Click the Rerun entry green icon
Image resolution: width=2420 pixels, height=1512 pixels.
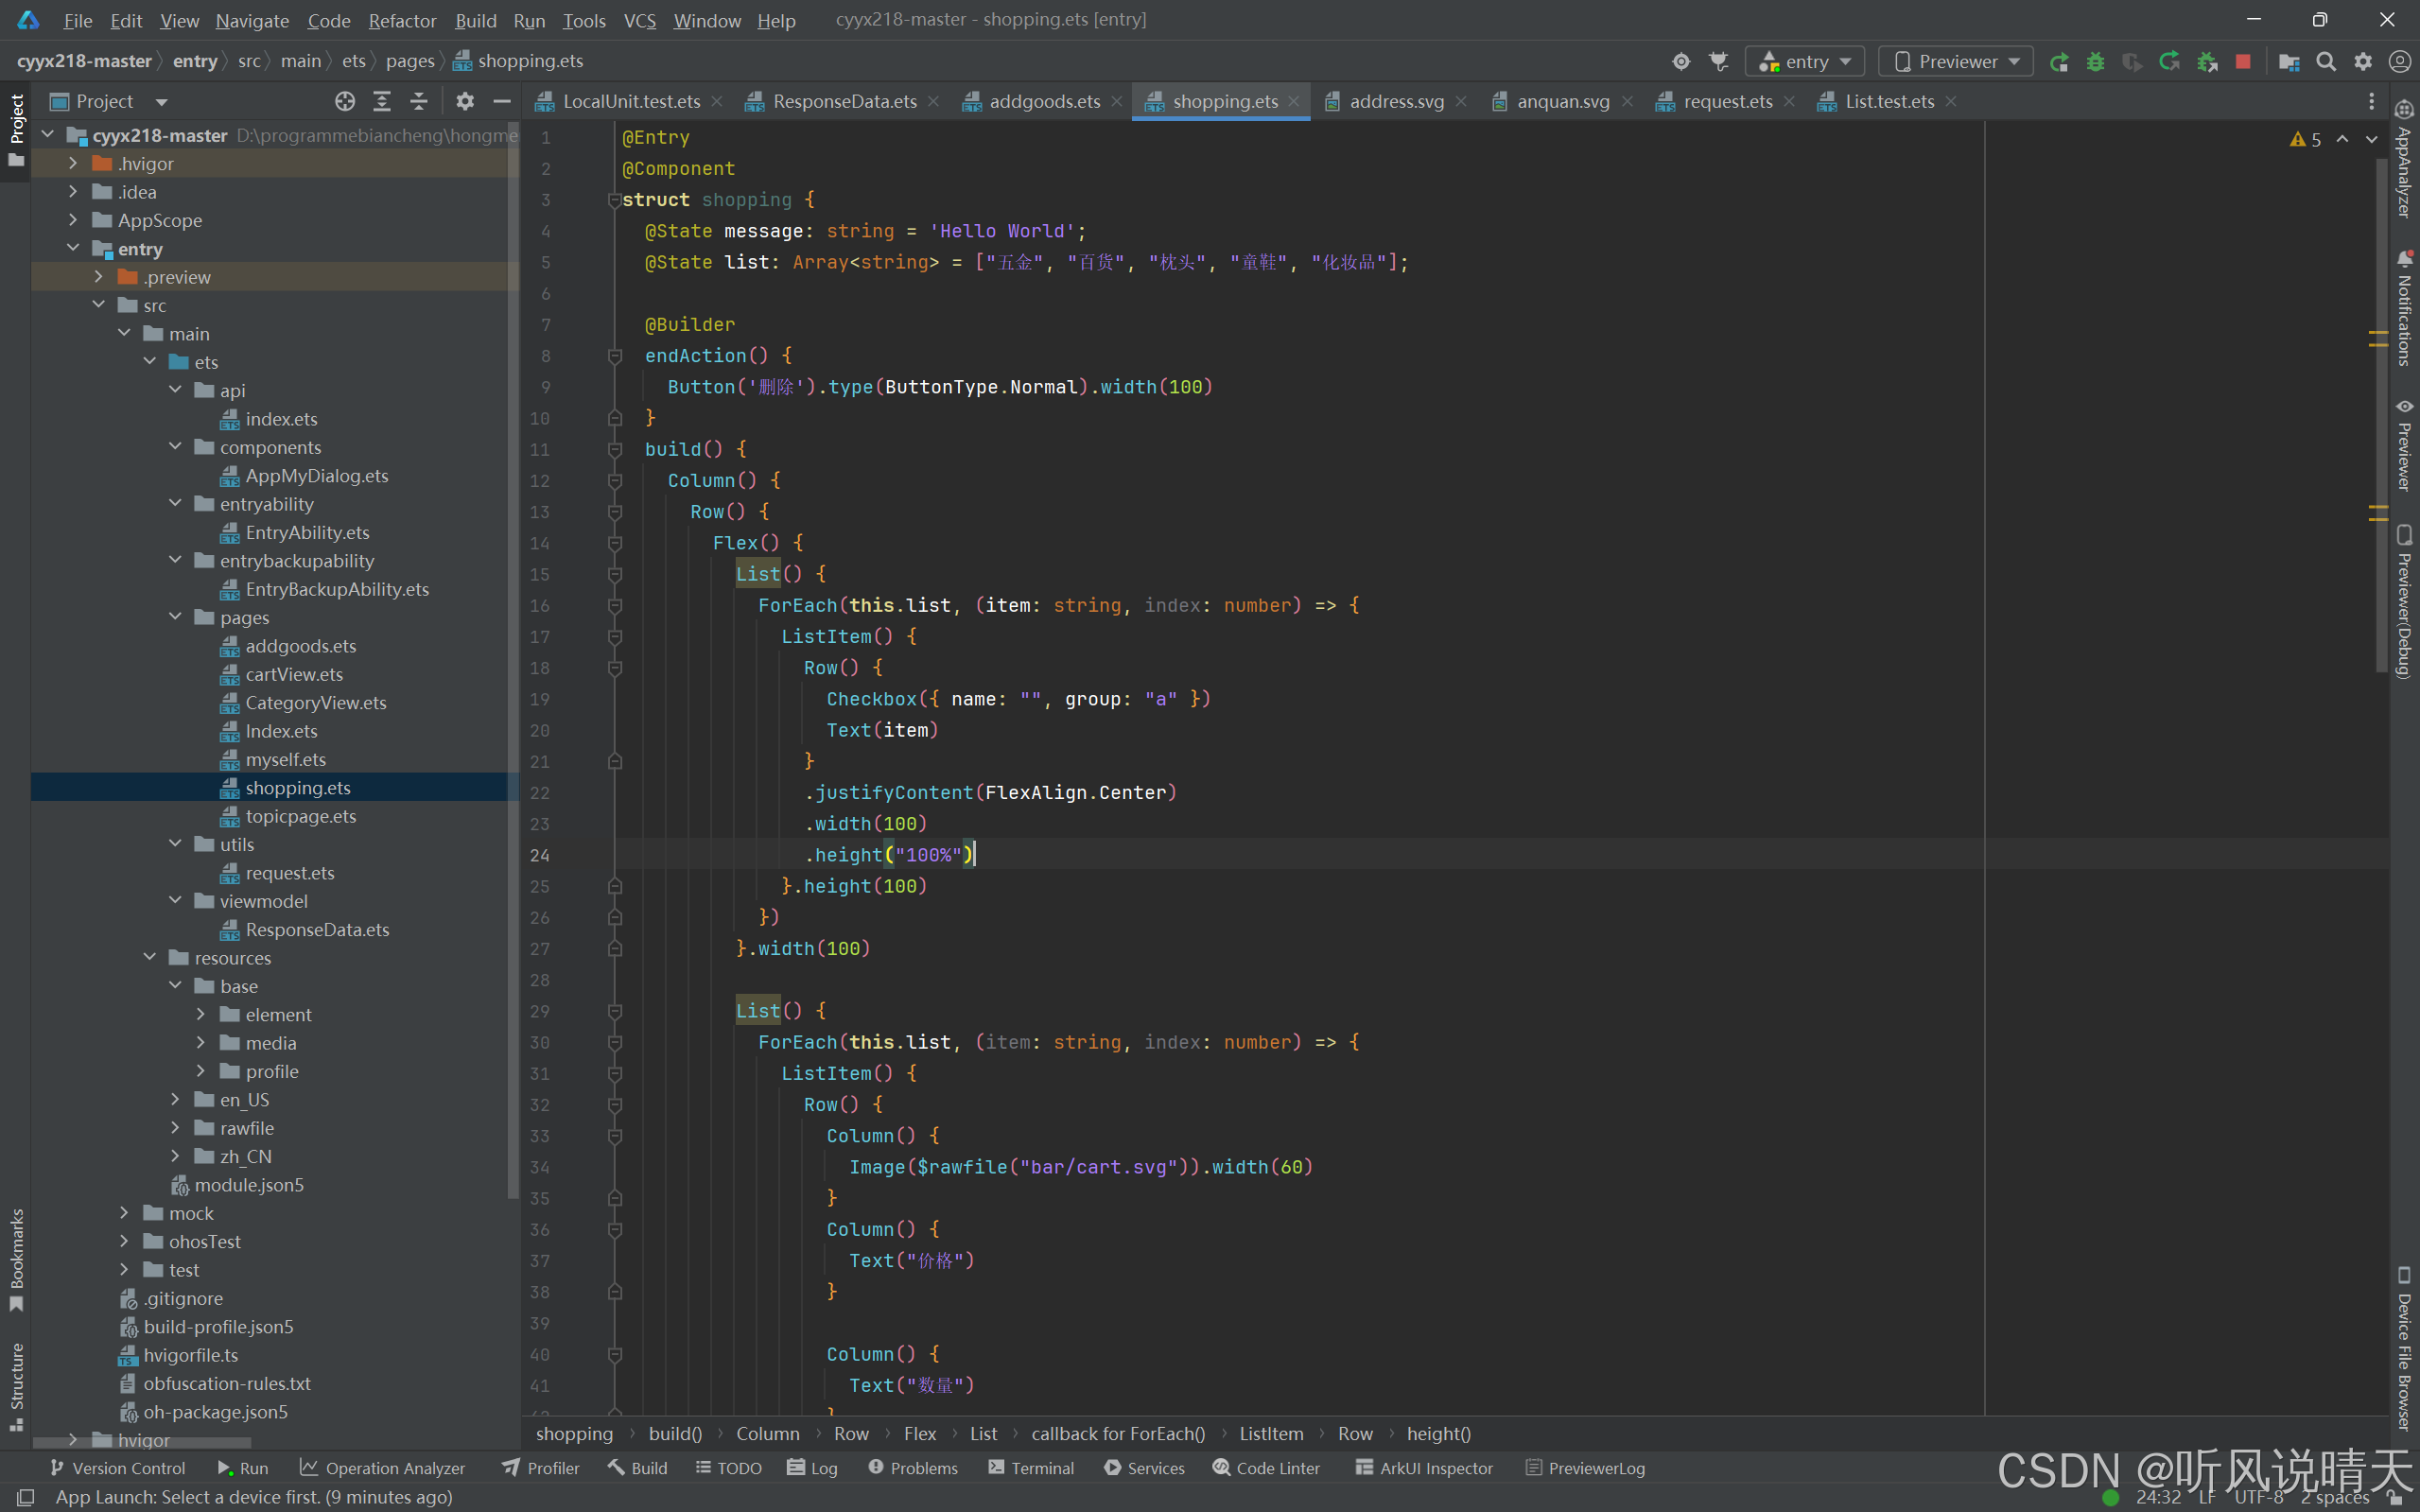click(x=2059, y=62)
